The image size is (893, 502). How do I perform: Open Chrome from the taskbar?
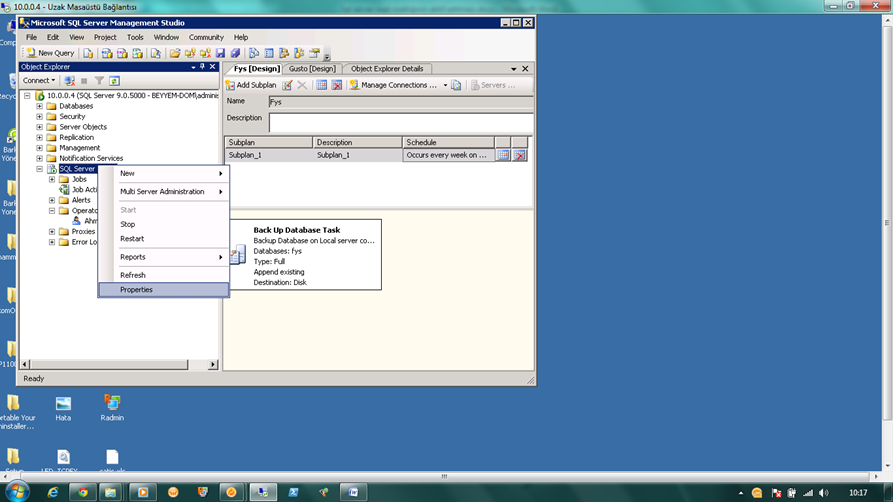pyautogui.click(x=83, y=492)
